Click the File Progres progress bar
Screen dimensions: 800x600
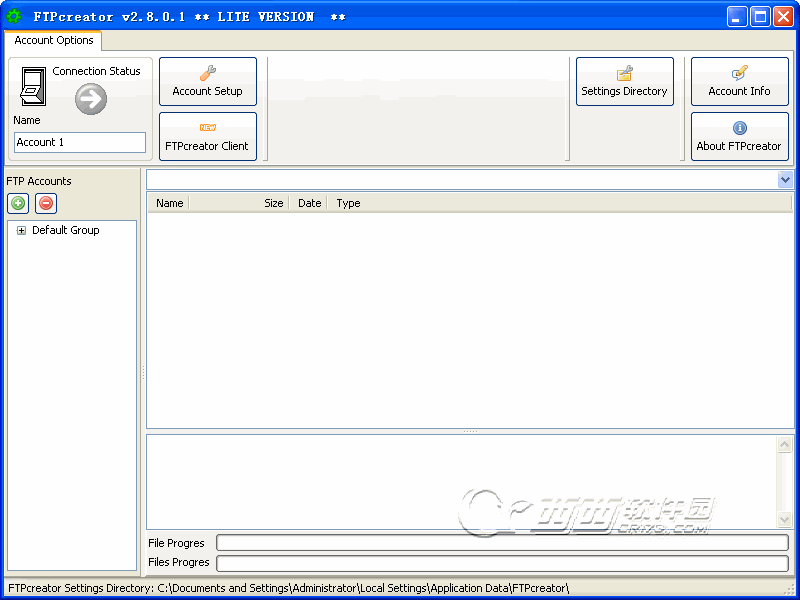tap(503, 543)
